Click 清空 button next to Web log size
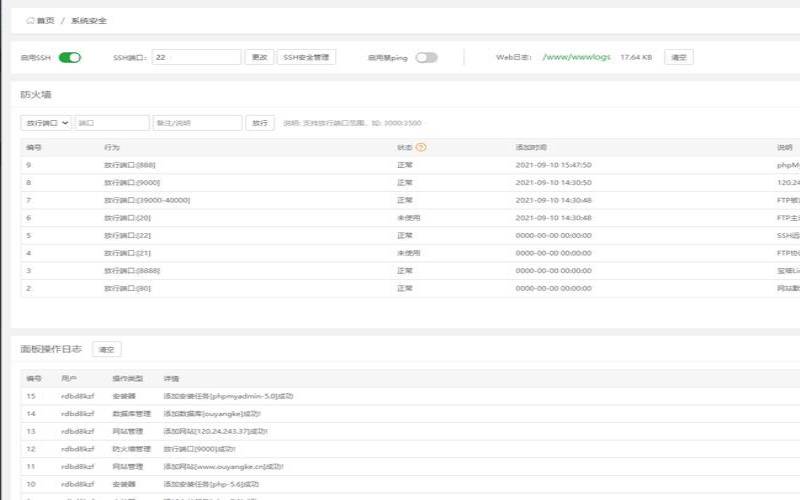 click(x=679, y=57)
